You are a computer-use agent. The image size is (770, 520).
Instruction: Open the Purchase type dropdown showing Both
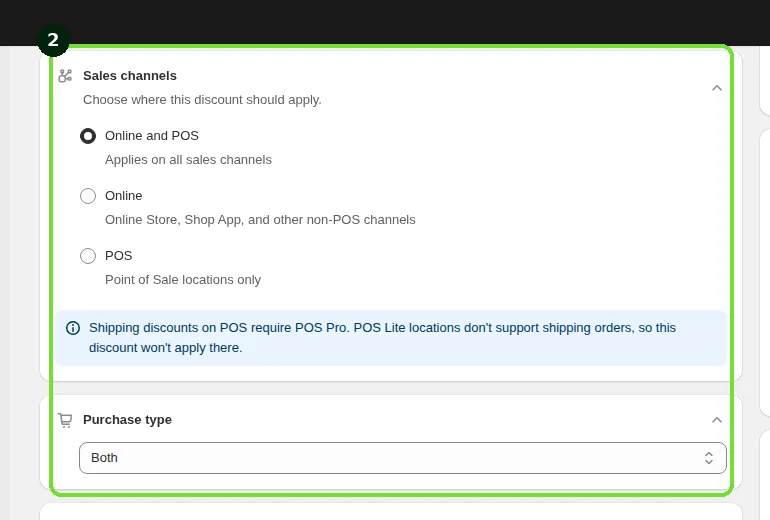[403, 458]
